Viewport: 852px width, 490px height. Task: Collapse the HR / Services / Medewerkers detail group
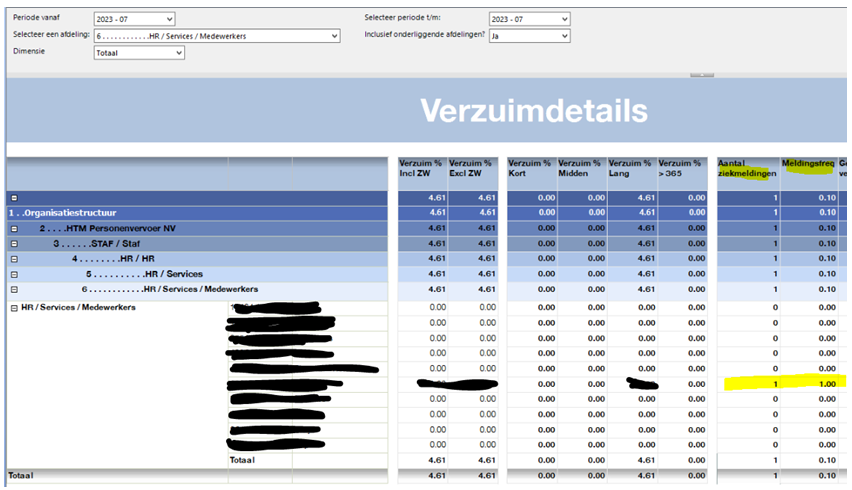(x=15, y=308)
